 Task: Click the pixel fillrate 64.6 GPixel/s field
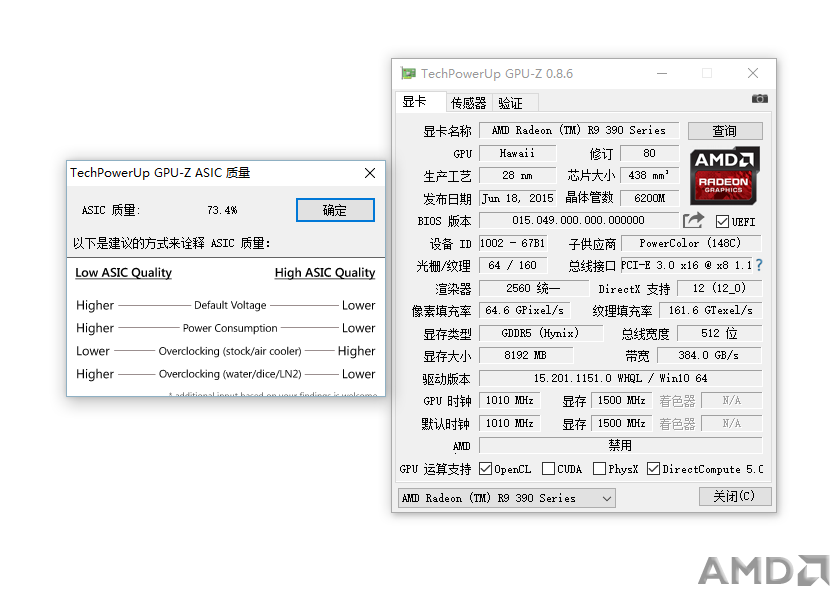pyautogui.click(x=525, y=310)
